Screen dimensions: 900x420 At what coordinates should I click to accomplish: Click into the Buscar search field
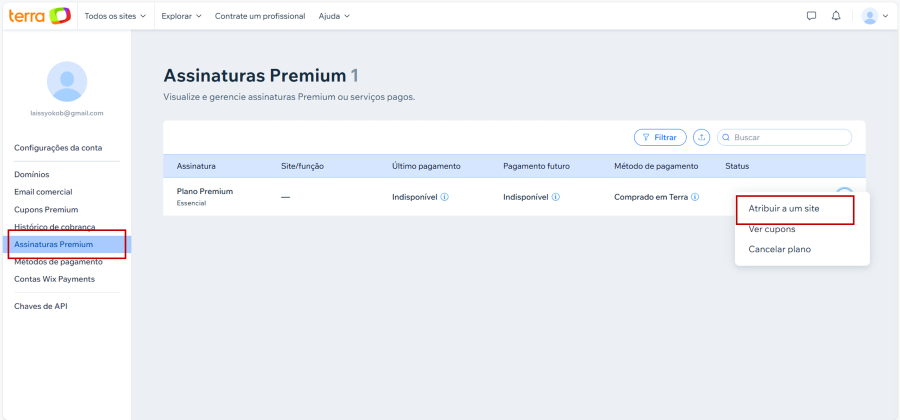coord(790,137)
